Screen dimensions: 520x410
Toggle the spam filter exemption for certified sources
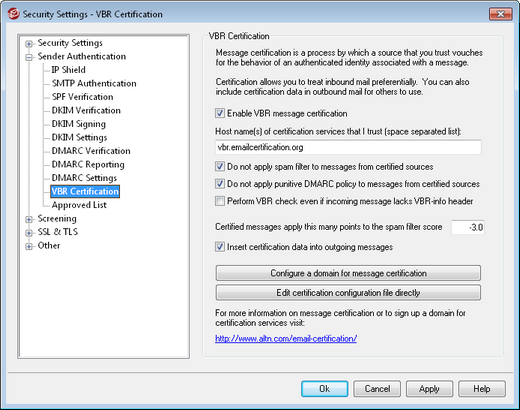pos(220,166)
